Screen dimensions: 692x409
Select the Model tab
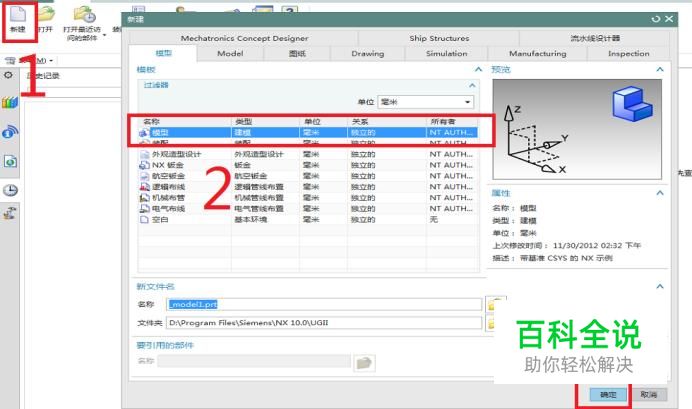(230, 53)
